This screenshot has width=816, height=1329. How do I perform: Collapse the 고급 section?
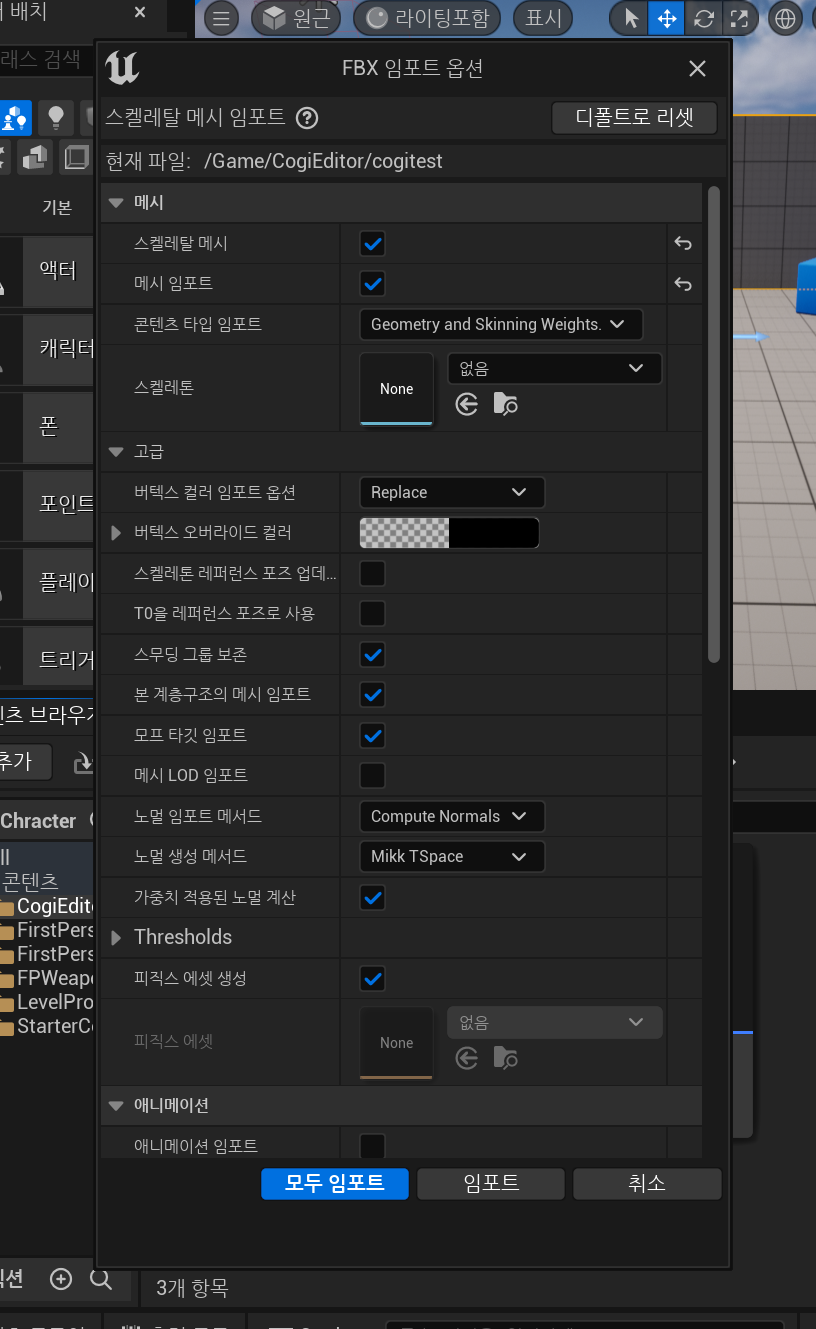pyautogui.click(x=116, y=452)
